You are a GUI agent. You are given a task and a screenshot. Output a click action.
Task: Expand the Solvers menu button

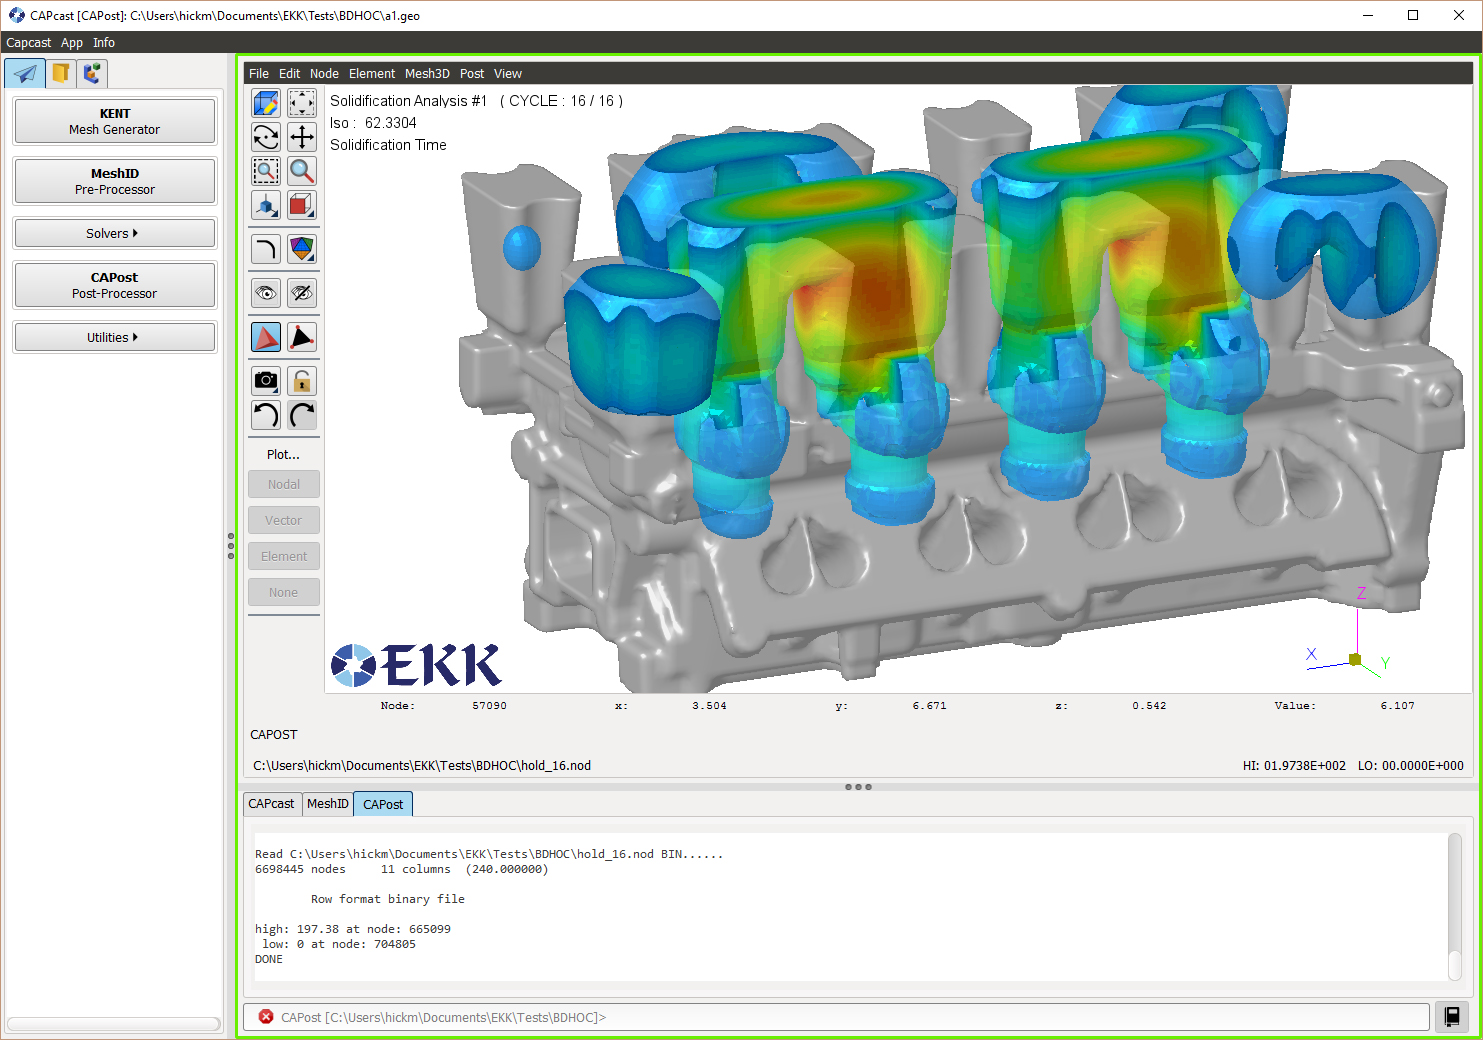pyautogui.click(x=115, y=233)
